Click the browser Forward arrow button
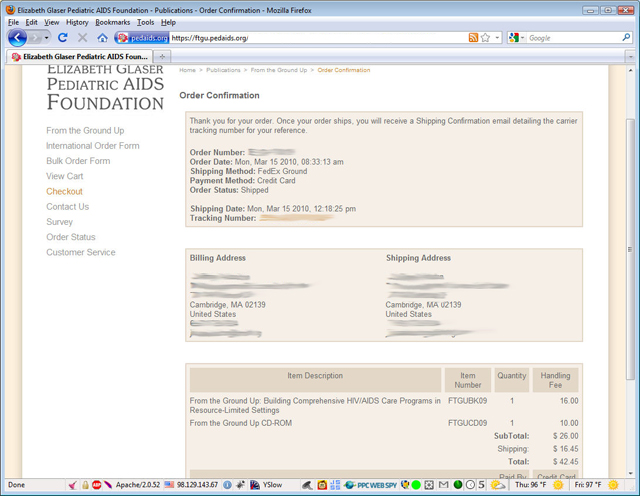The height and width of the screenshot is (496, 640). (x=35, y=38)
